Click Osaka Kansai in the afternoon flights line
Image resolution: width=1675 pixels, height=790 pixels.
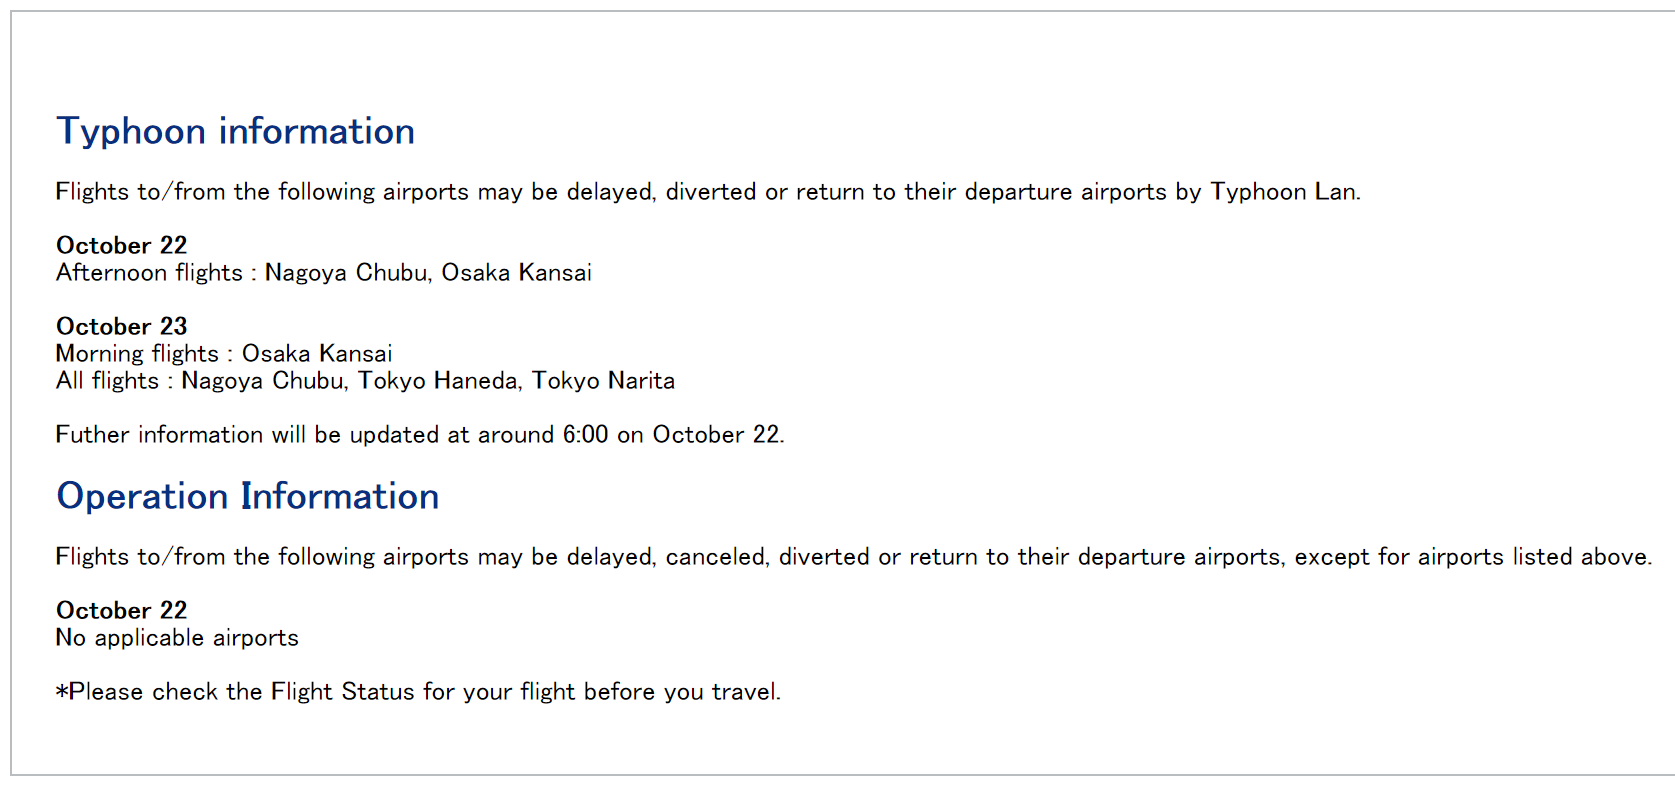coord(516,273)
